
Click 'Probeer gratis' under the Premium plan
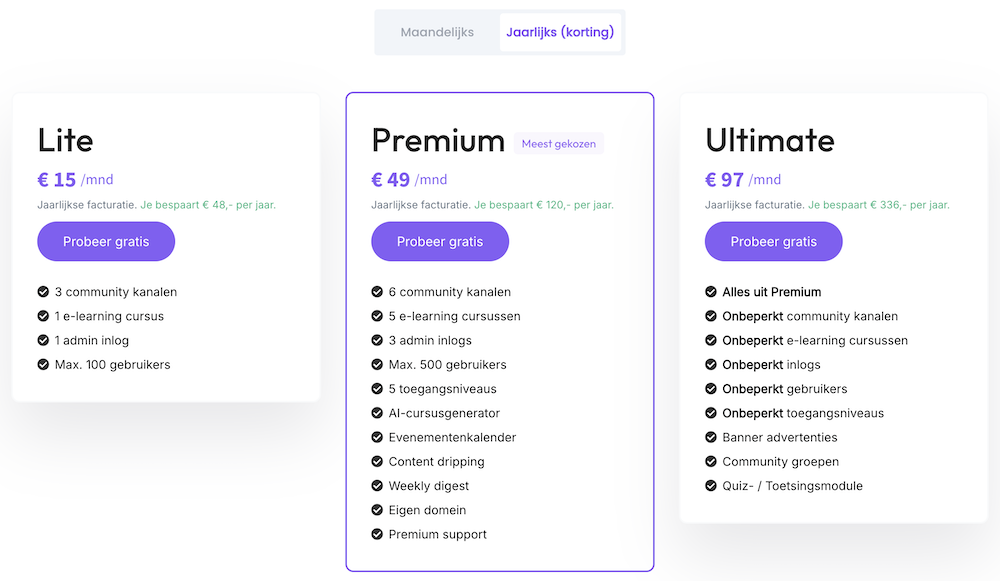coord(440,241)
